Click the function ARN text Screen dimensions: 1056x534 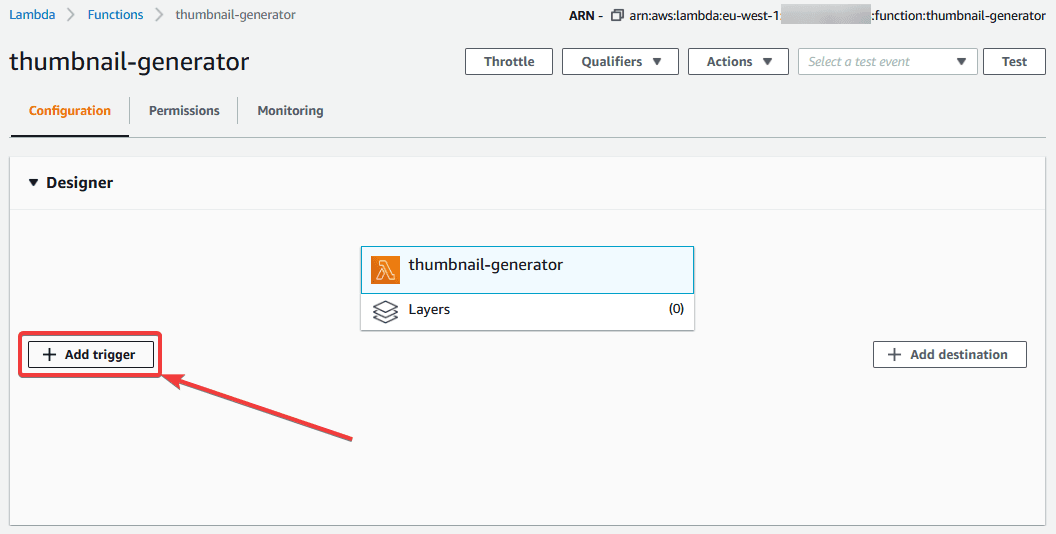pos(837,15)
